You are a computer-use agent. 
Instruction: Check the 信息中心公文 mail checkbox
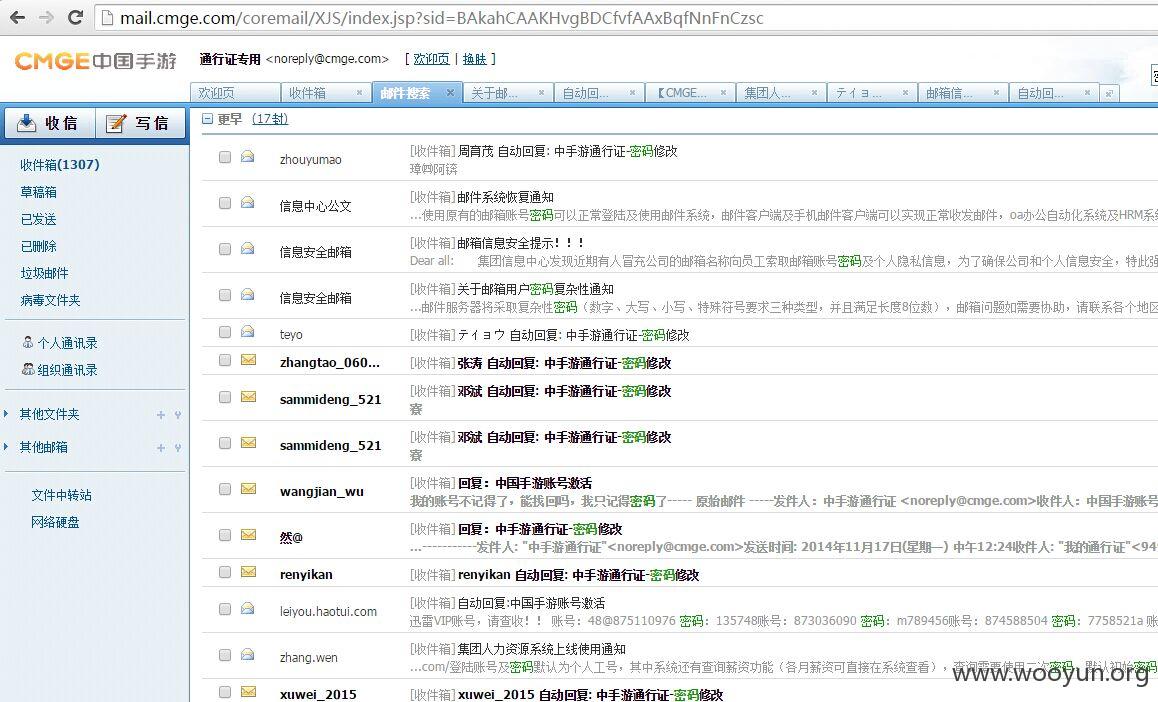(225, 203)
